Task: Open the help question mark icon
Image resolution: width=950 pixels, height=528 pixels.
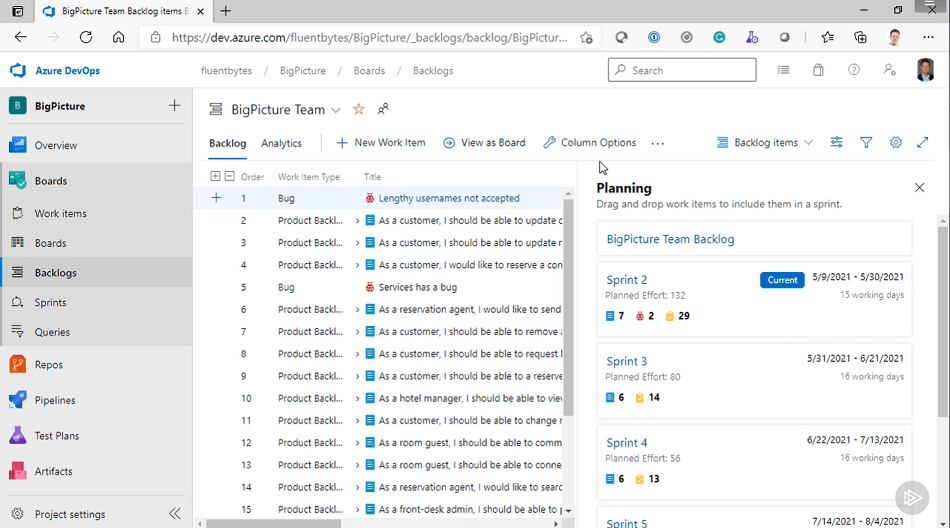Action: coord(854,70)
